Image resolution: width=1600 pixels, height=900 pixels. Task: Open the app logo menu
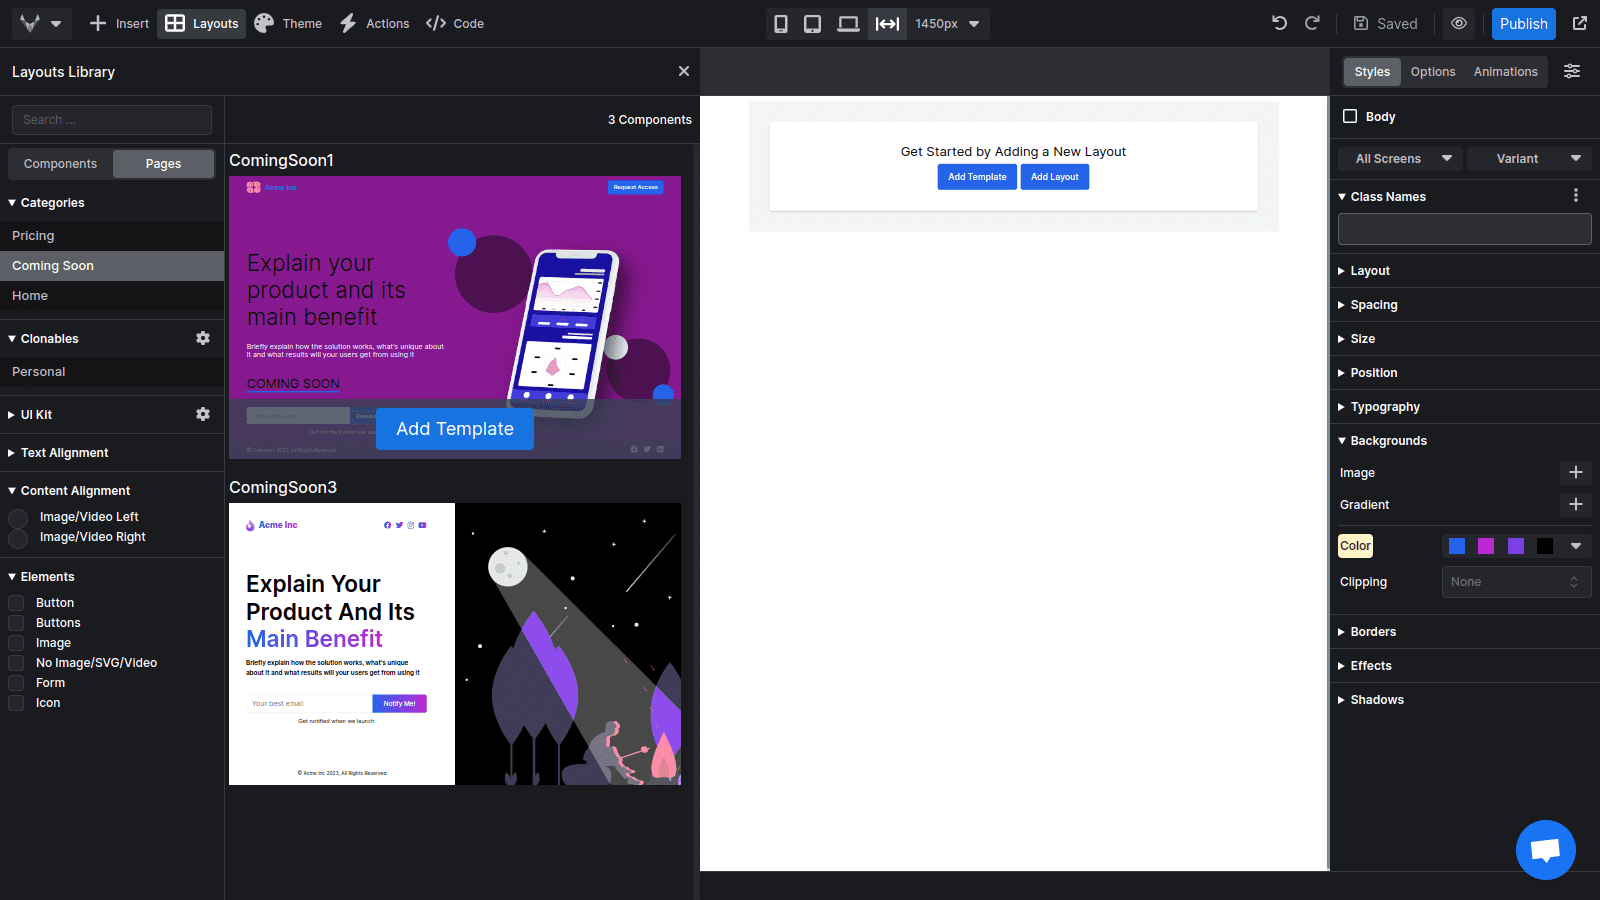(41, 23)
